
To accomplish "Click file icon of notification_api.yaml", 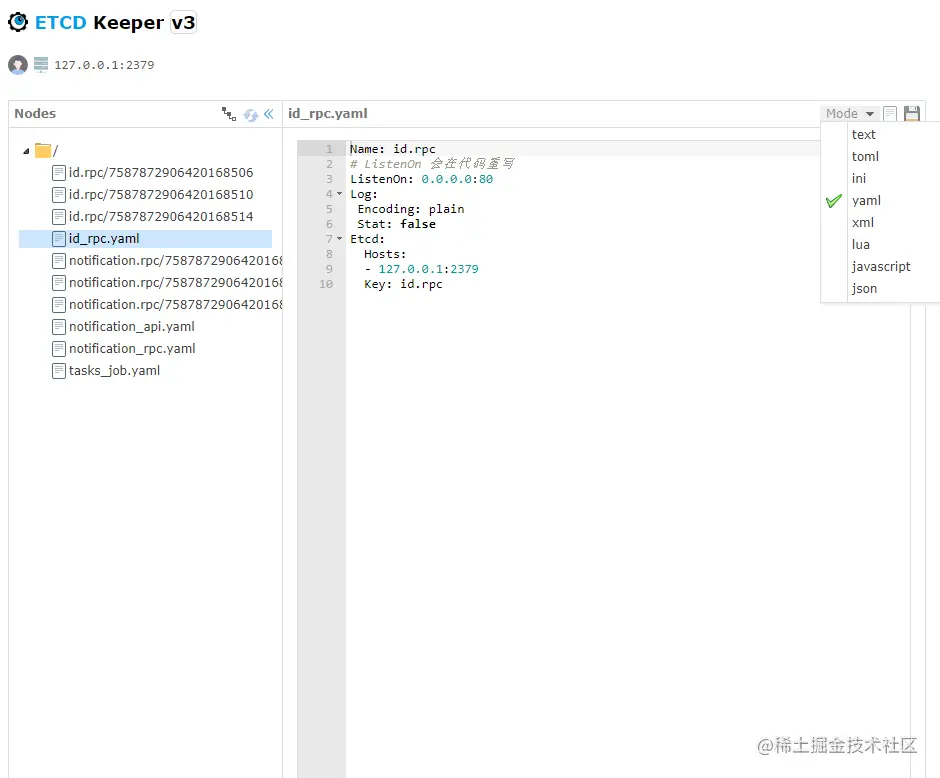I will click(x=59, y=327).
